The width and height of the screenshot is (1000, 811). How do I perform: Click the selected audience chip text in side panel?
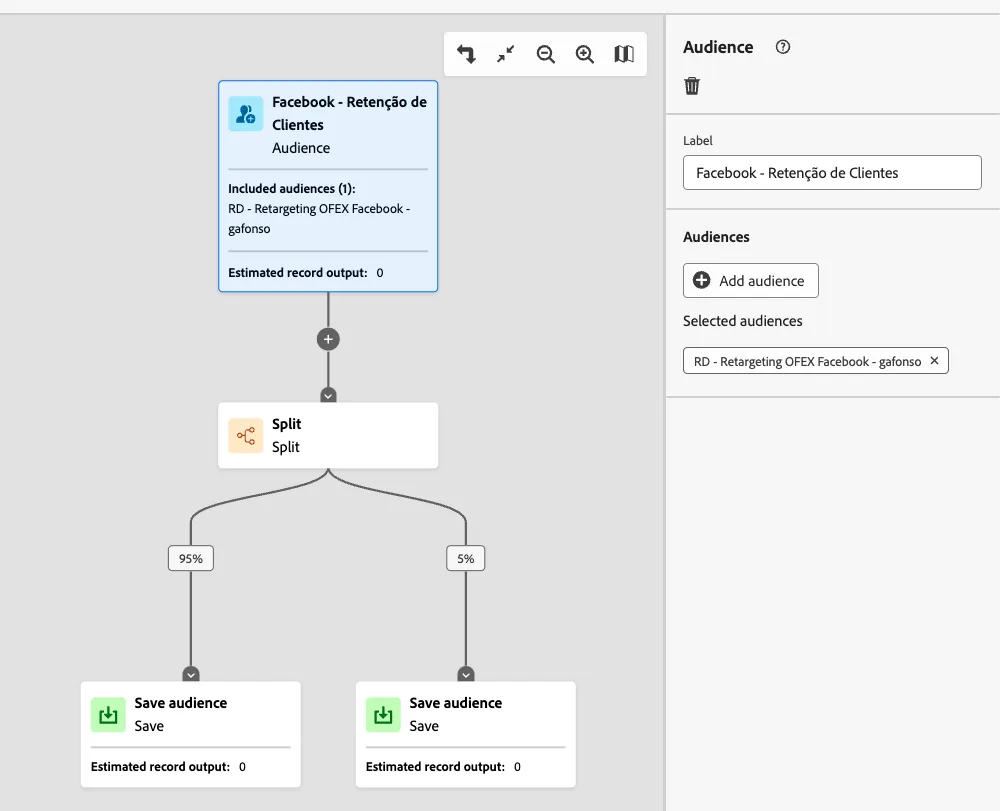[807, 362]
